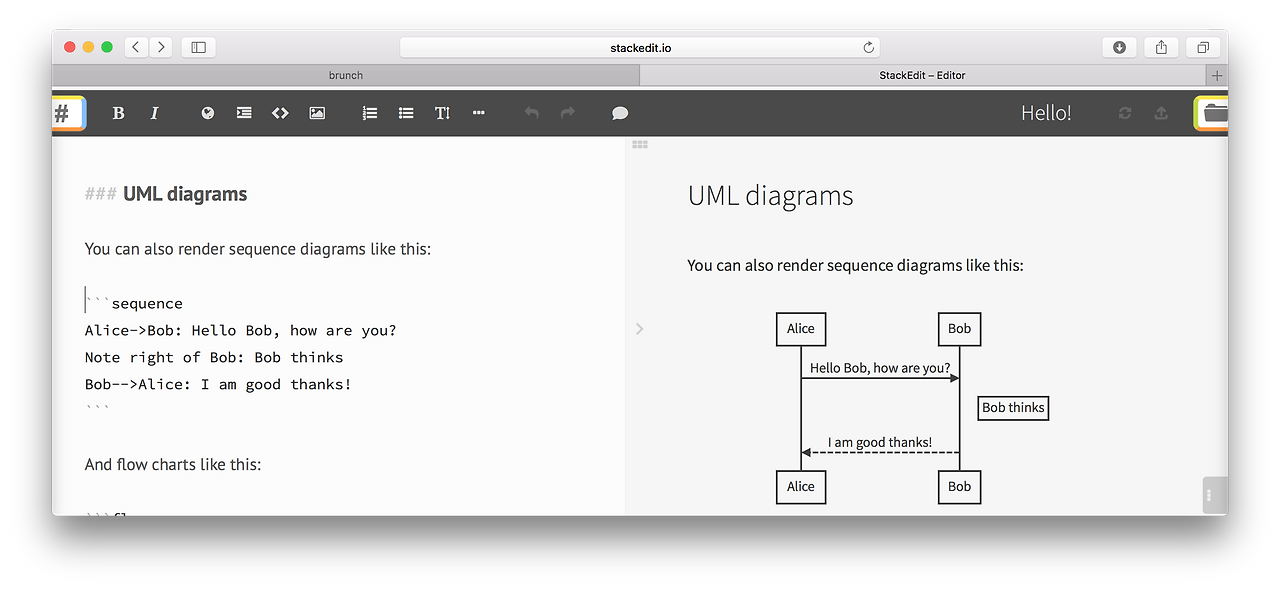This screenshot has height=590, width=1280.
Task: Click the 'Note right of Bob' line
Action: coord(214,357)
